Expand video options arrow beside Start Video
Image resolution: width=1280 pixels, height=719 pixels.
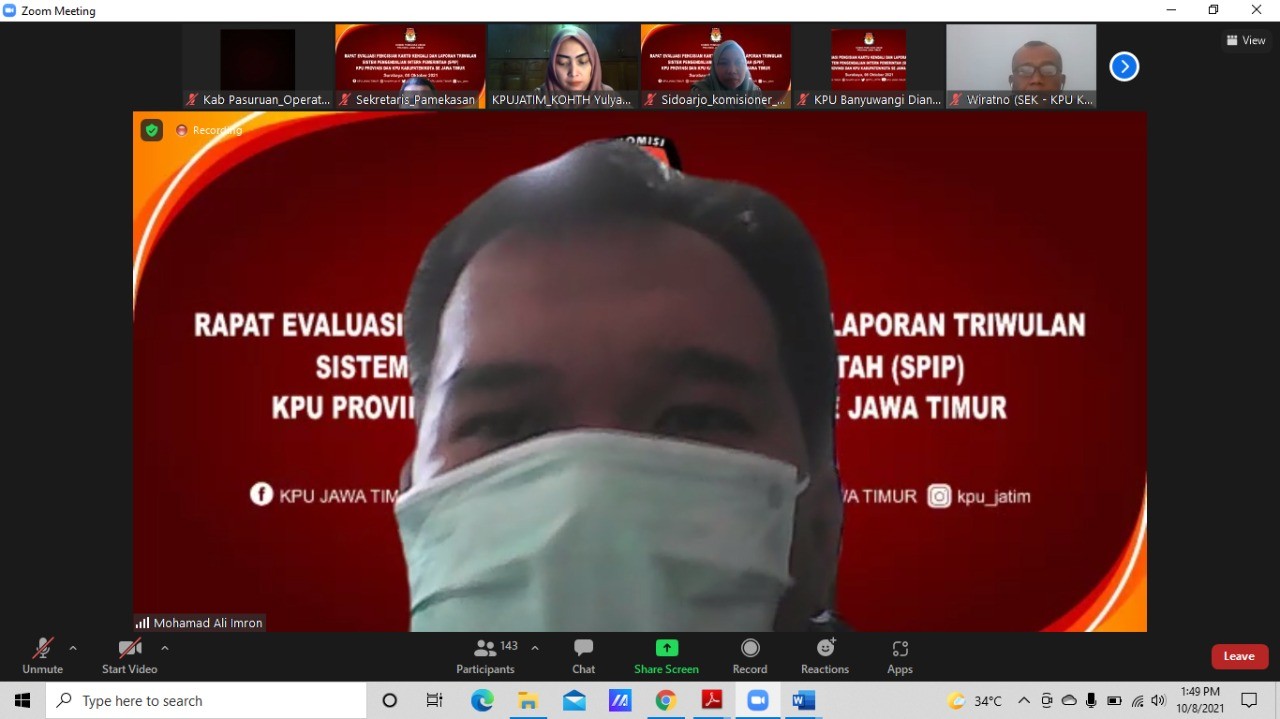click(x=165, y=648)
